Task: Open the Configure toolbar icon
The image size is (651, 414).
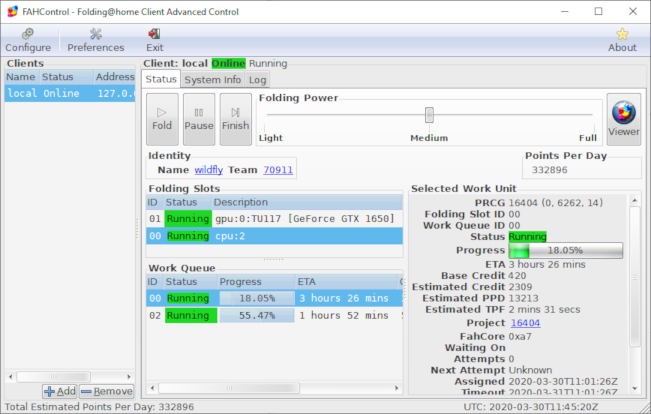Action: click(x=28, y=40)
